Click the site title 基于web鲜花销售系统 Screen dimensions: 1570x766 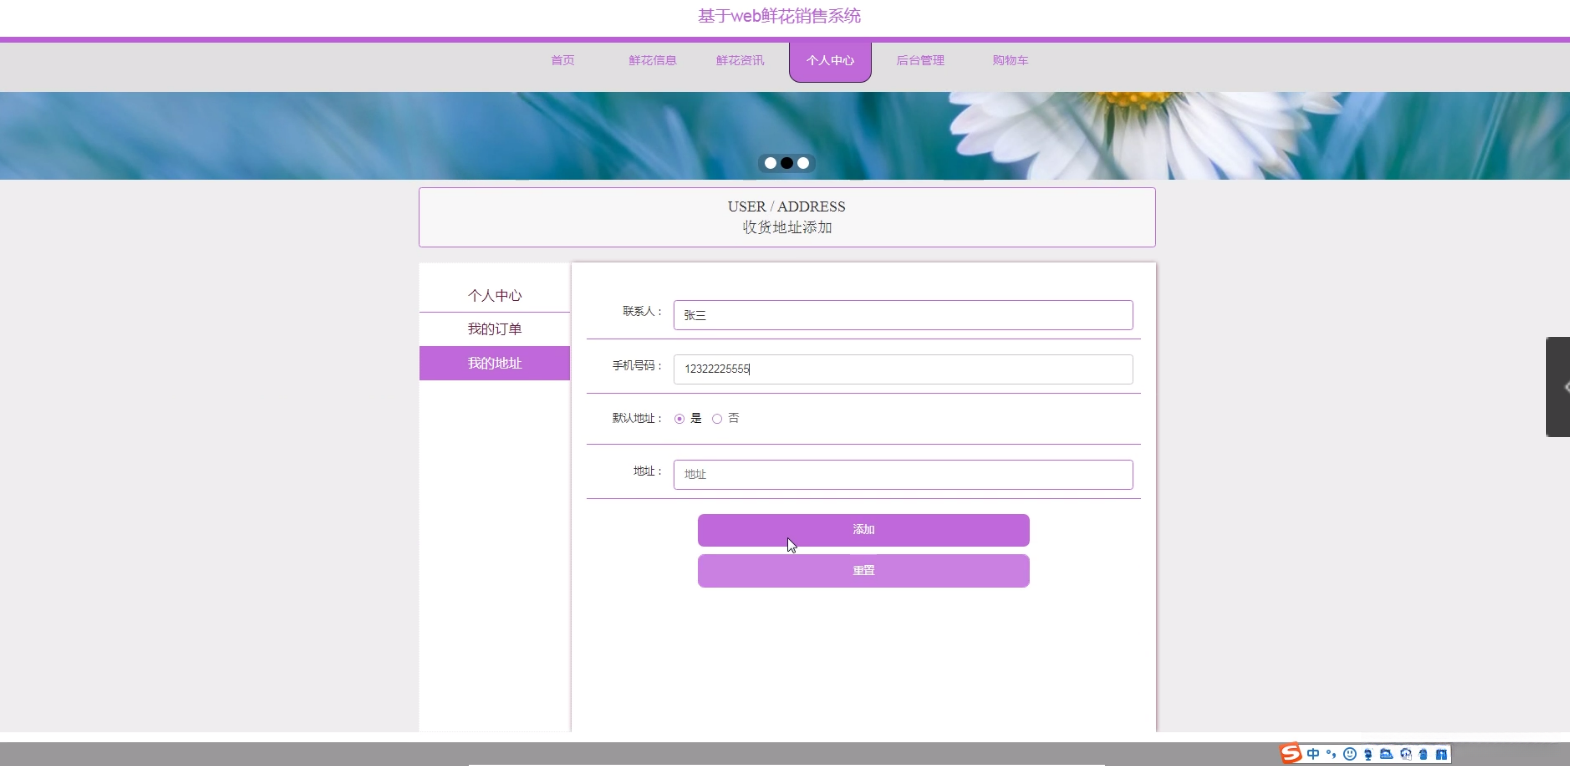click(780, 16)
